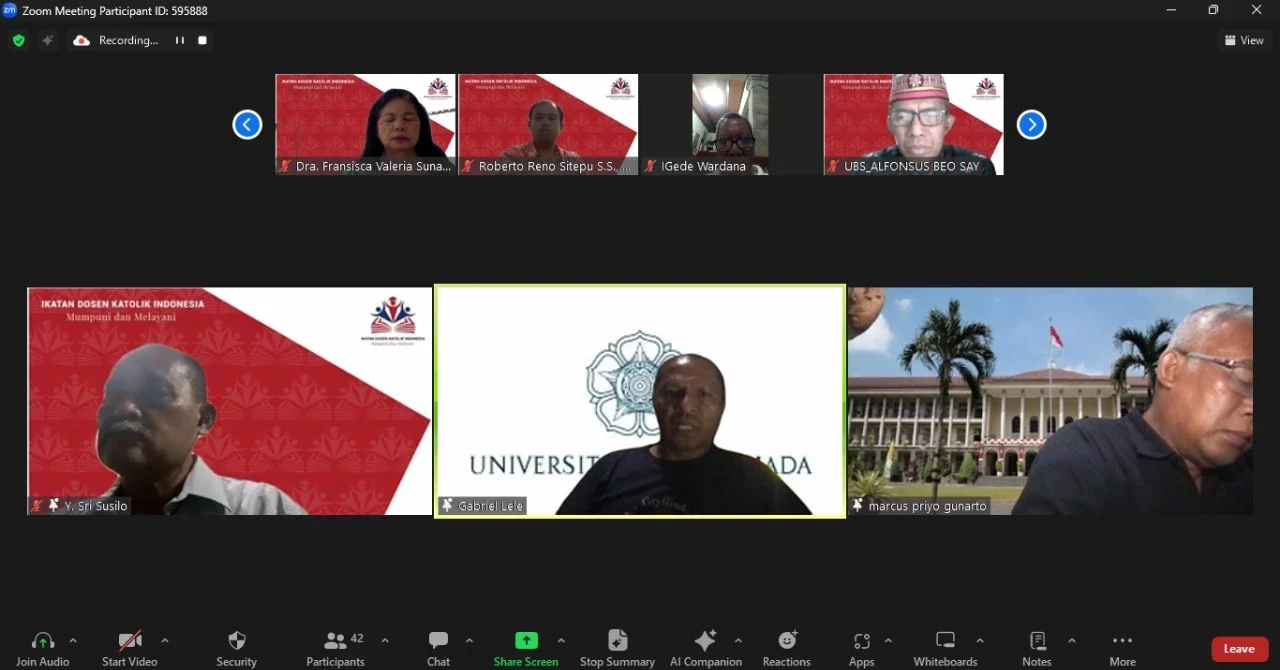This screenshot has width=1280, height=670.
Task: Expand the arrow next to Participants
Action: [385, 641]
